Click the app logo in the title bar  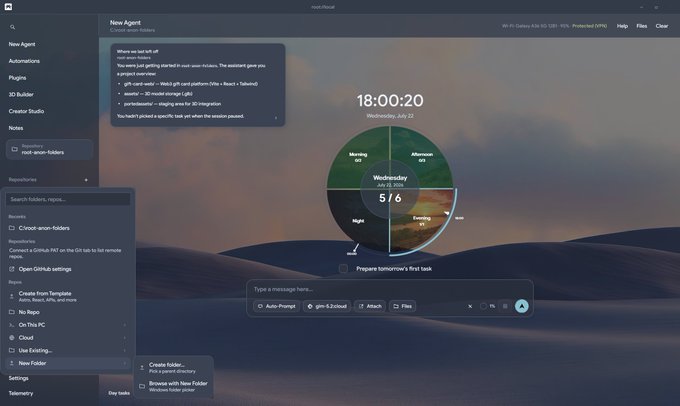(x=8, y=7)
